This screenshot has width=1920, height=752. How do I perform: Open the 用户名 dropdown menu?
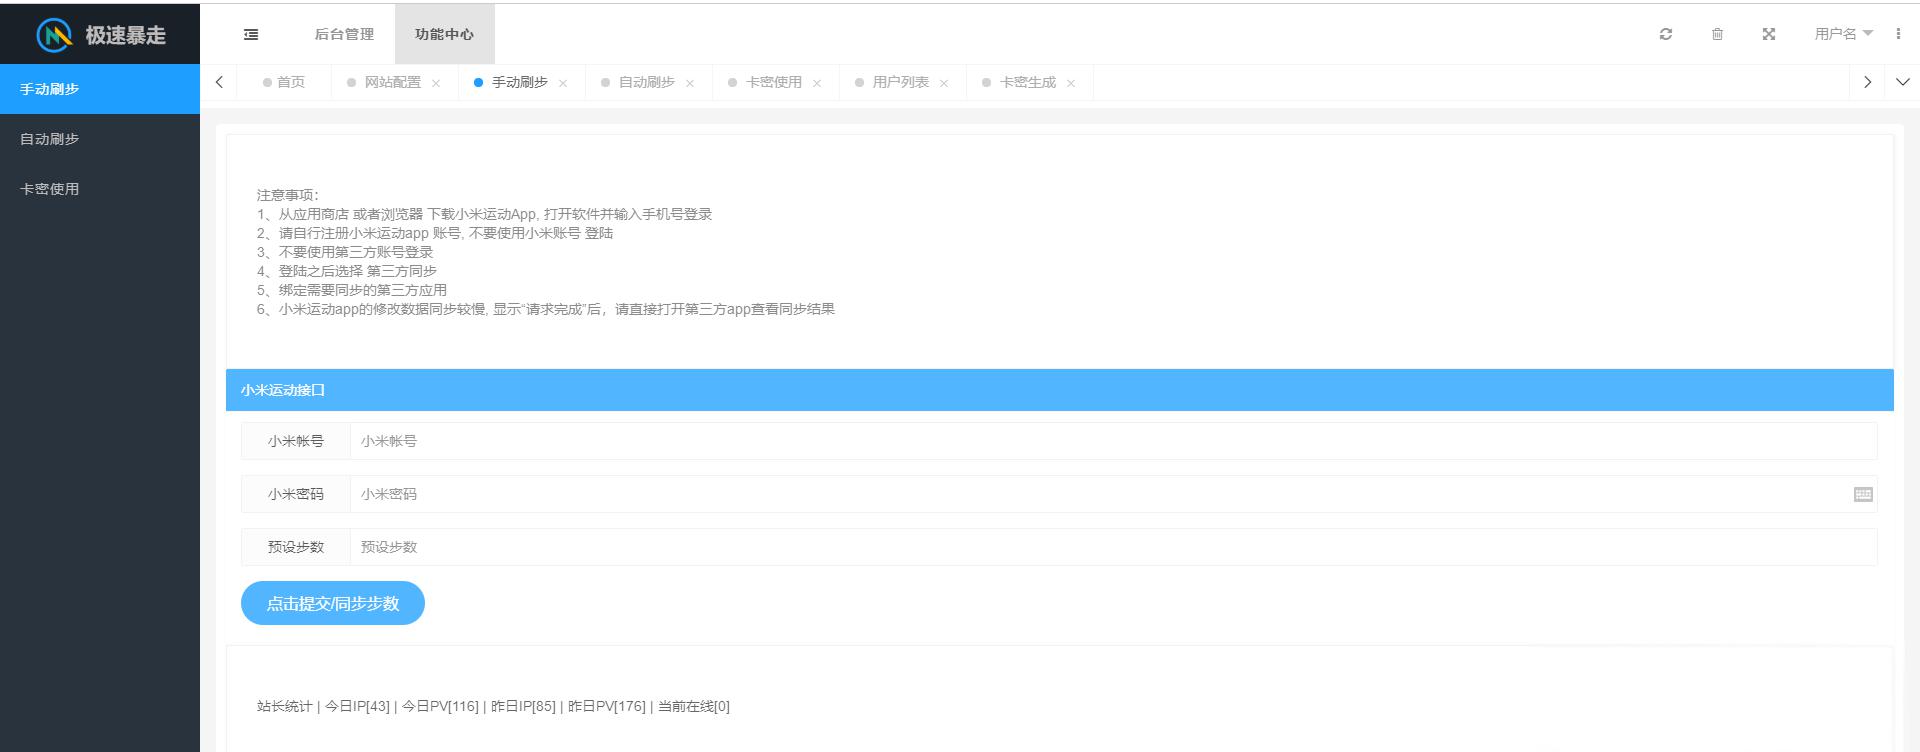[x=1843, y=34]
